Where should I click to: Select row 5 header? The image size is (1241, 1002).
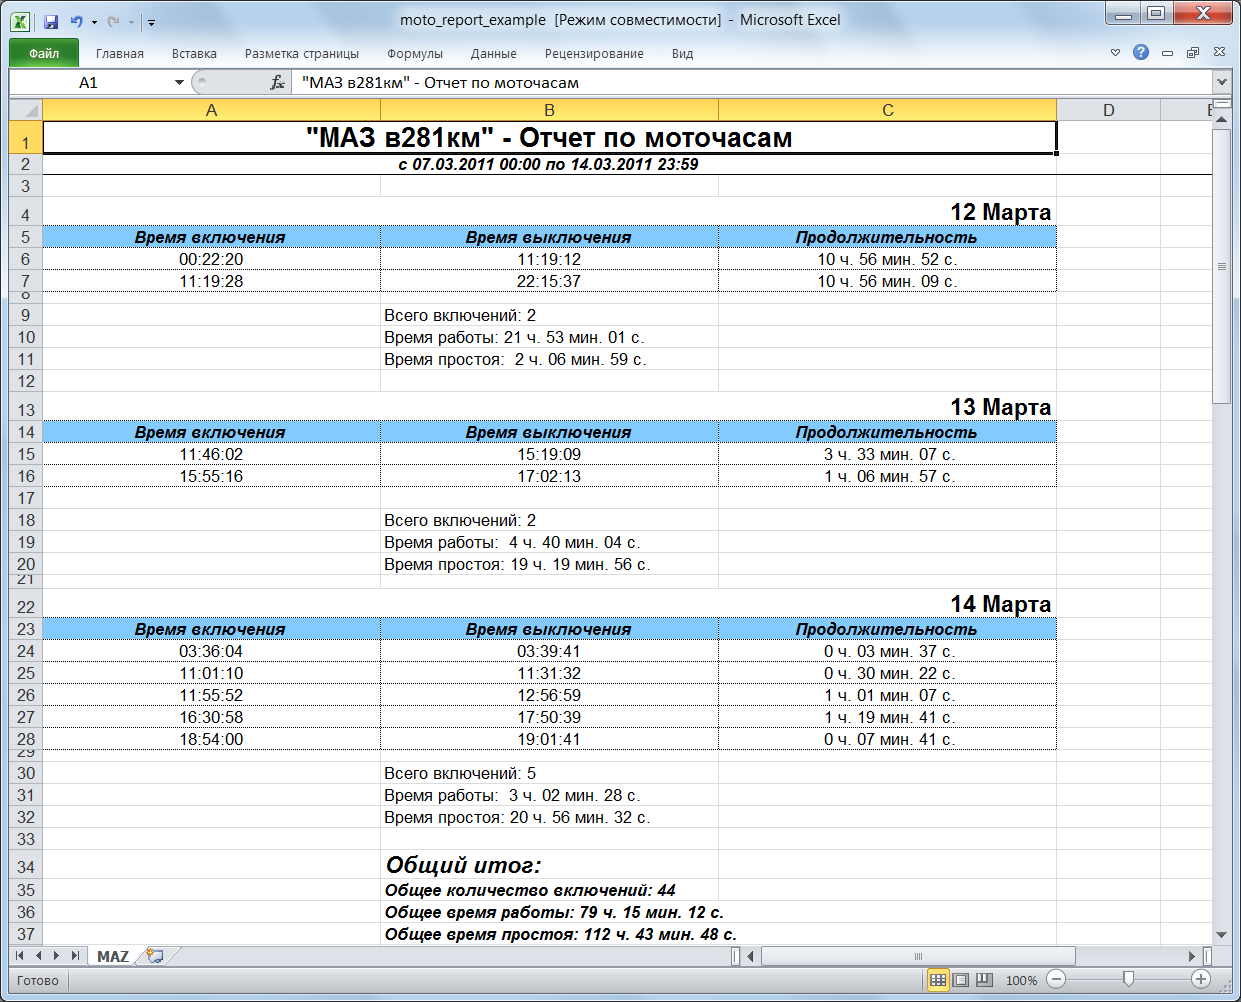click(26, 237)
